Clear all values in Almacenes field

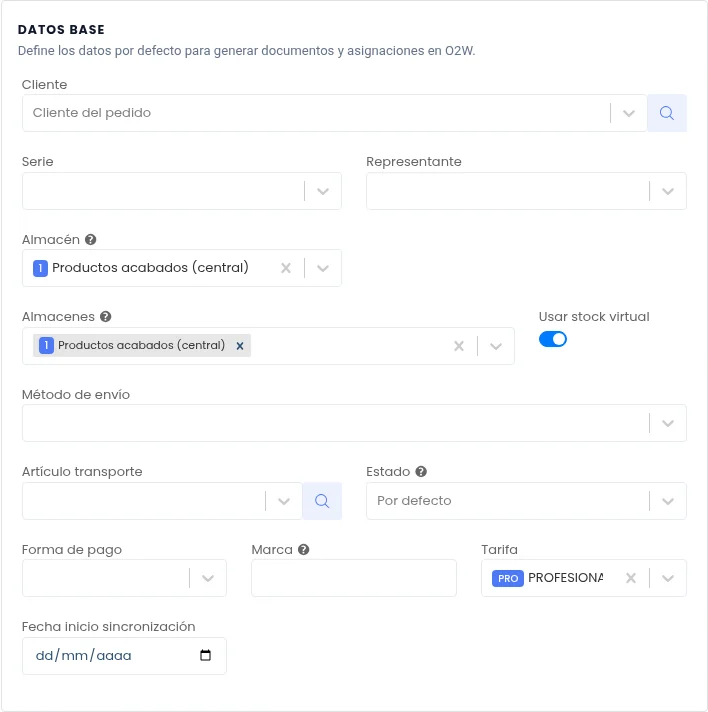point(459,346)
